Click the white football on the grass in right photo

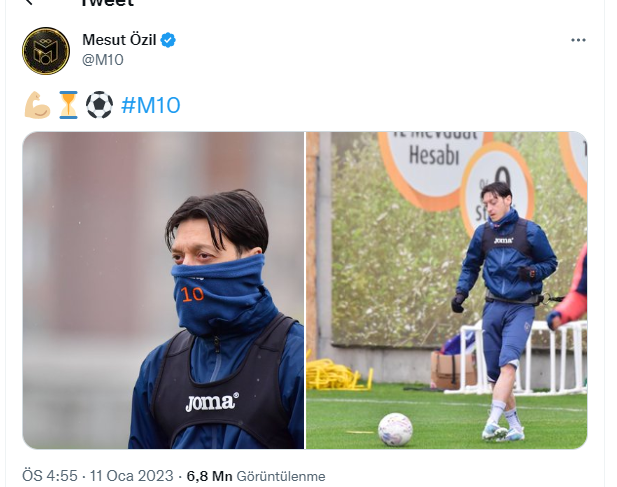click(x=395, y=429)
